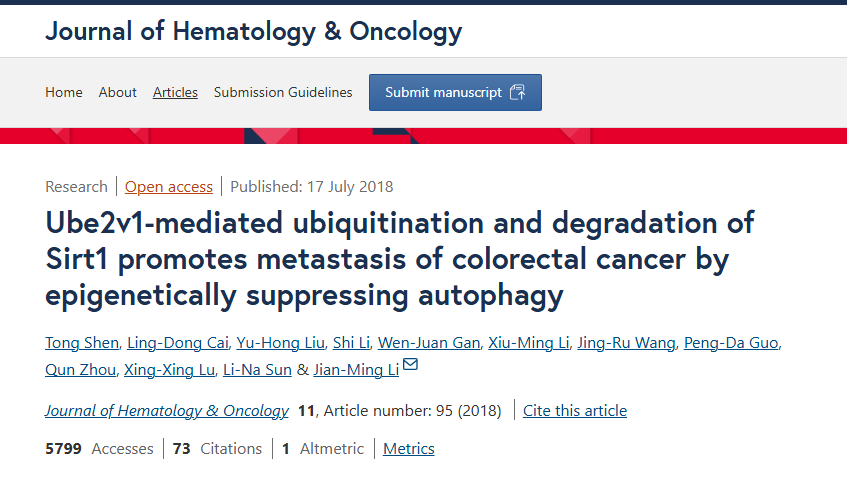Click the Open access link
Image resolution: width=847 pixels, height=486 pixels.
point(169,187)
